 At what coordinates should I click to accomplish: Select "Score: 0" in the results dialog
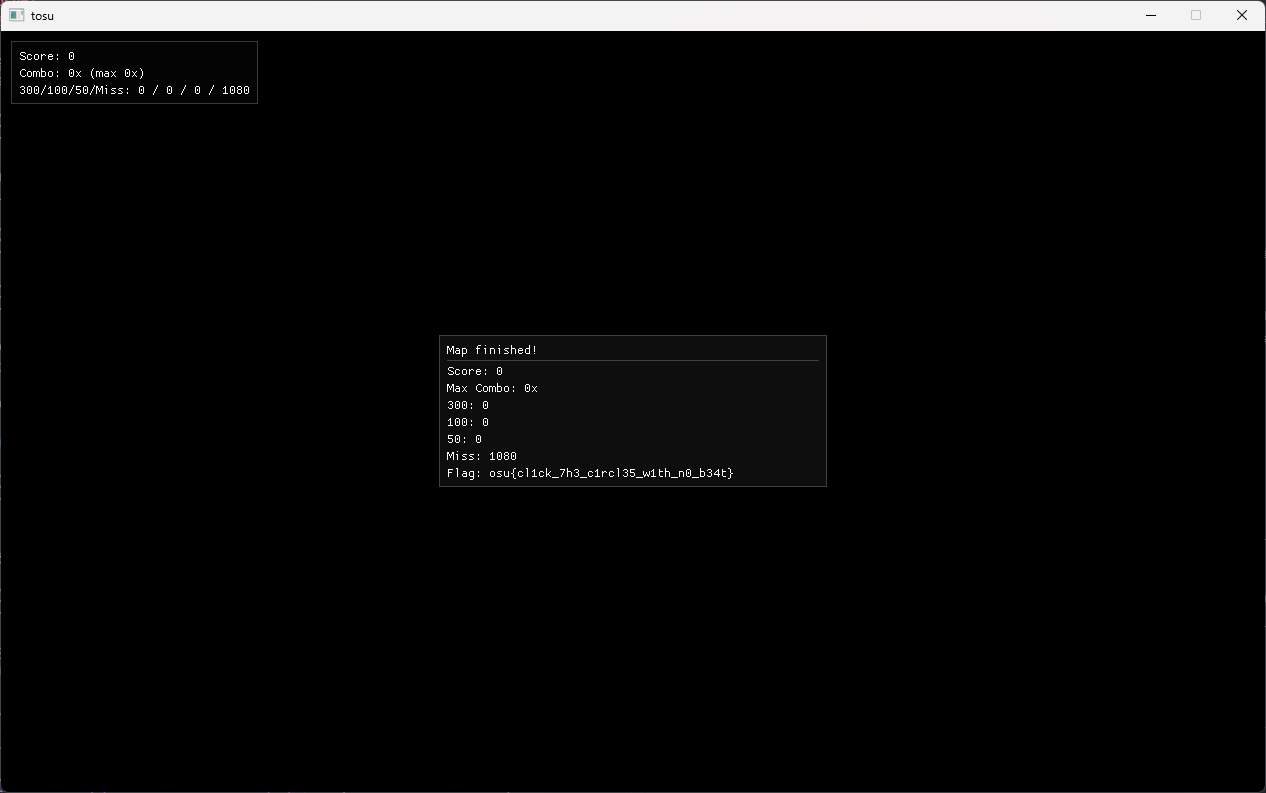point(475,371)
